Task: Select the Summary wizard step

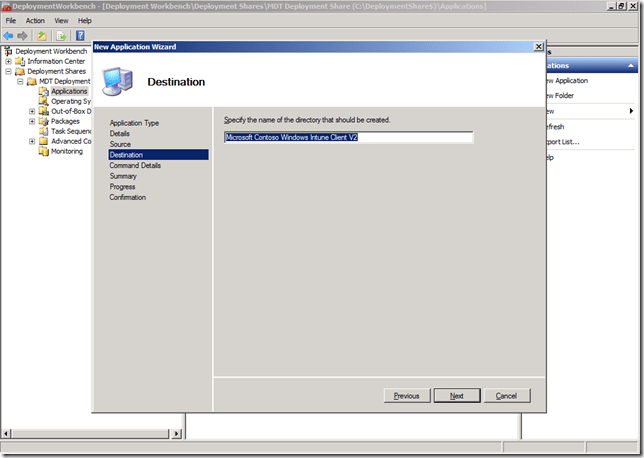Action: 123,176
